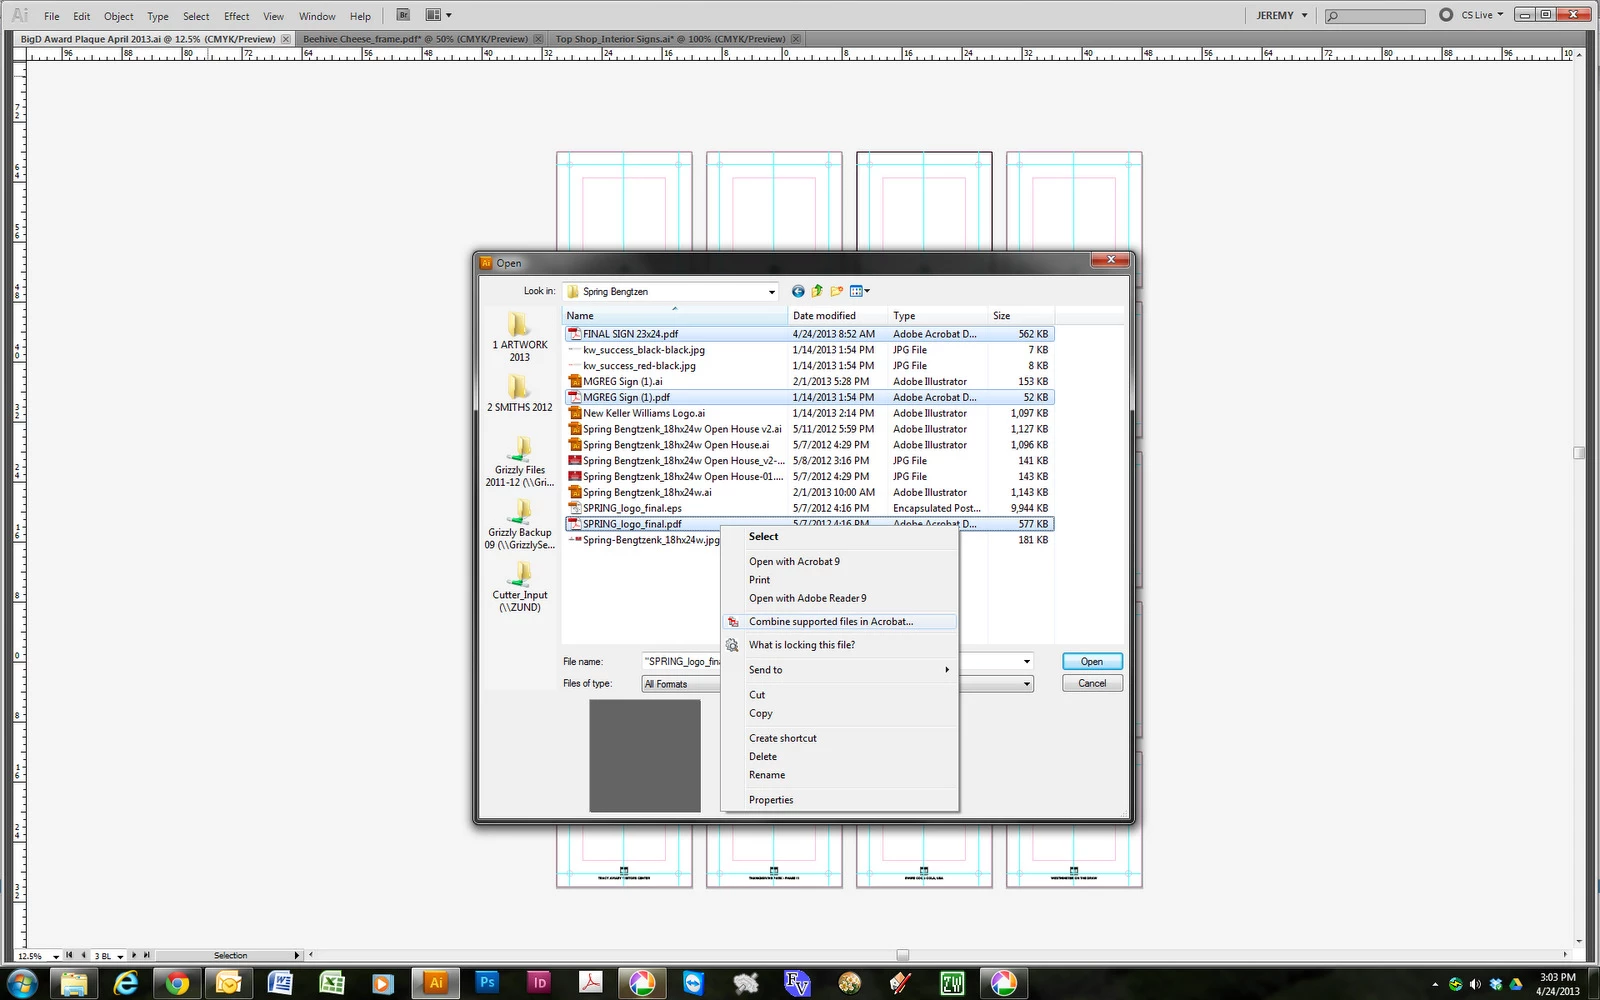Choose Create shortcut from context menu
The height and width of the screenshot is (1000, 1600).
783,738
